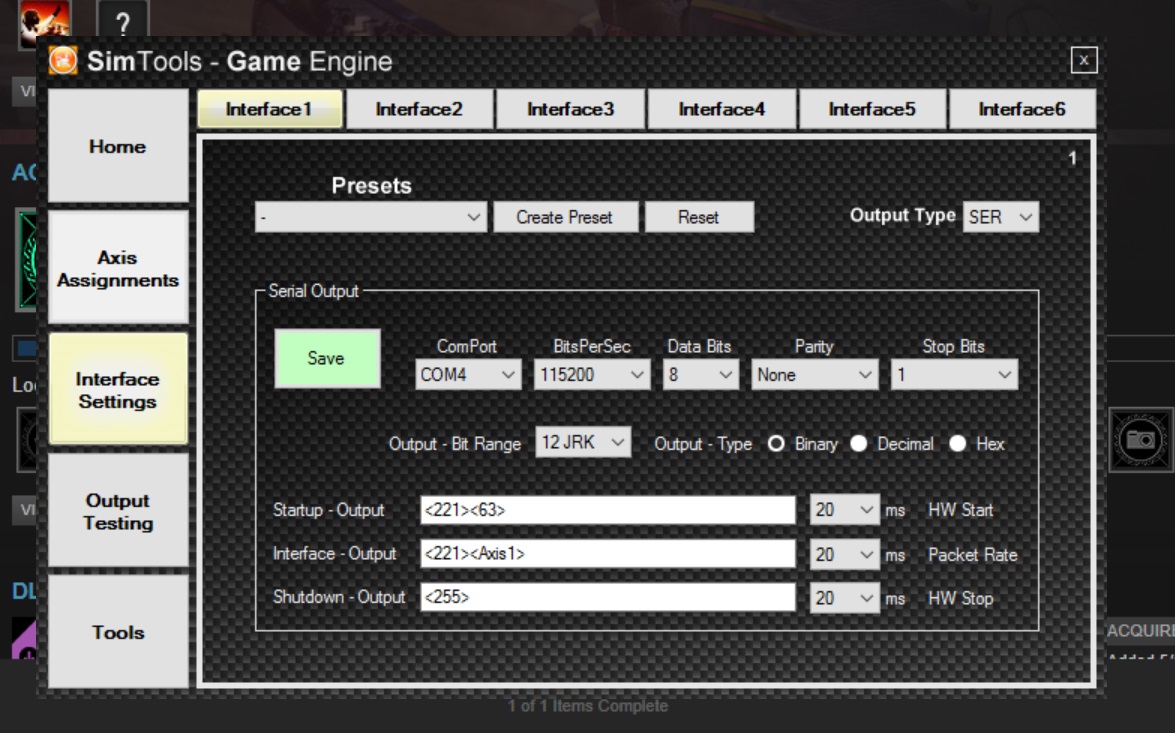Expand the Stop Bits dropdown

point(954,375)
